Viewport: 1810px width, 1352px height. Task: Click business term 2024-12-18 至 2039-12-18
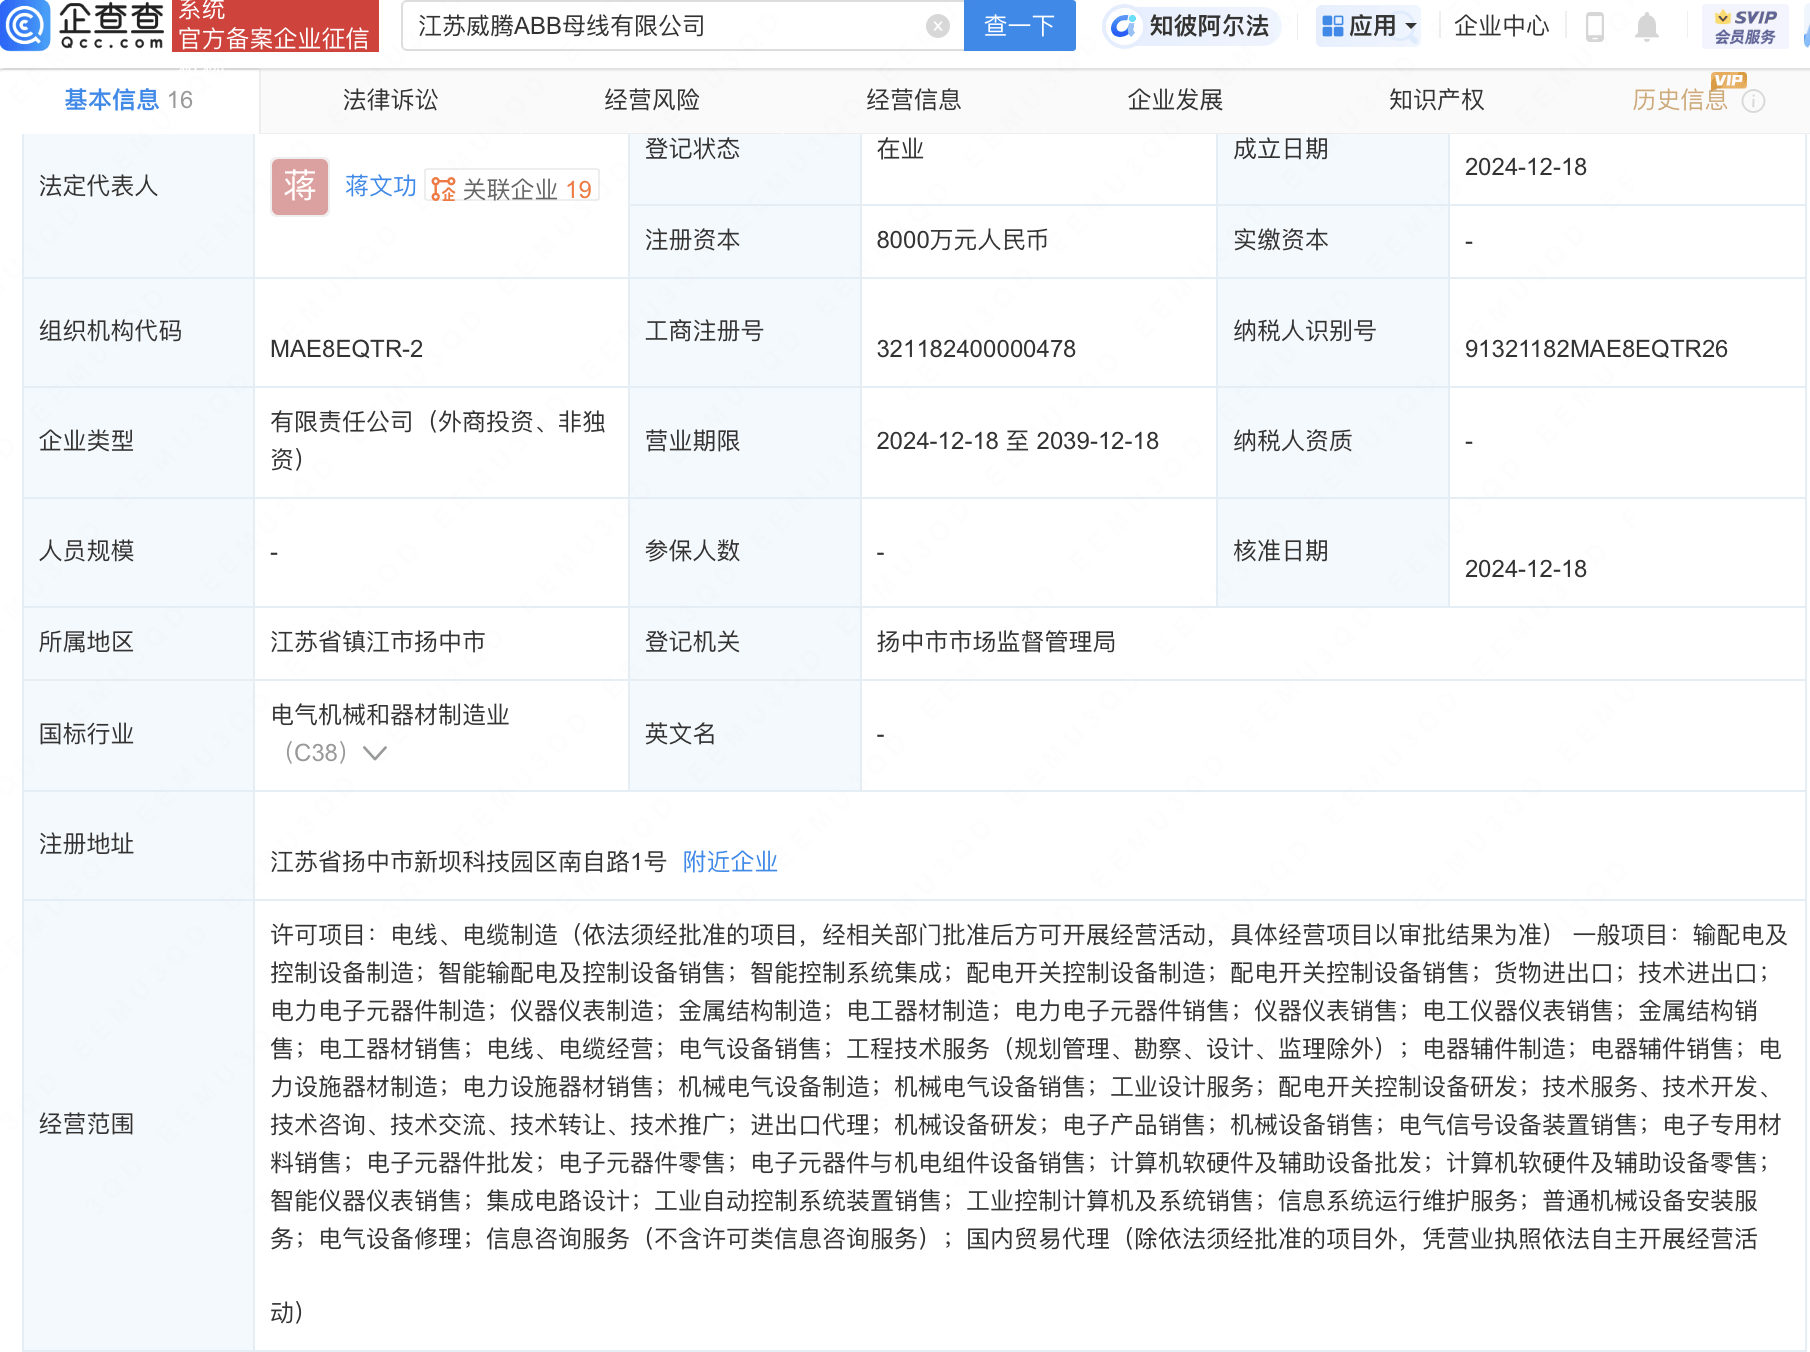pyautogui.click(x=1018, y=441)
